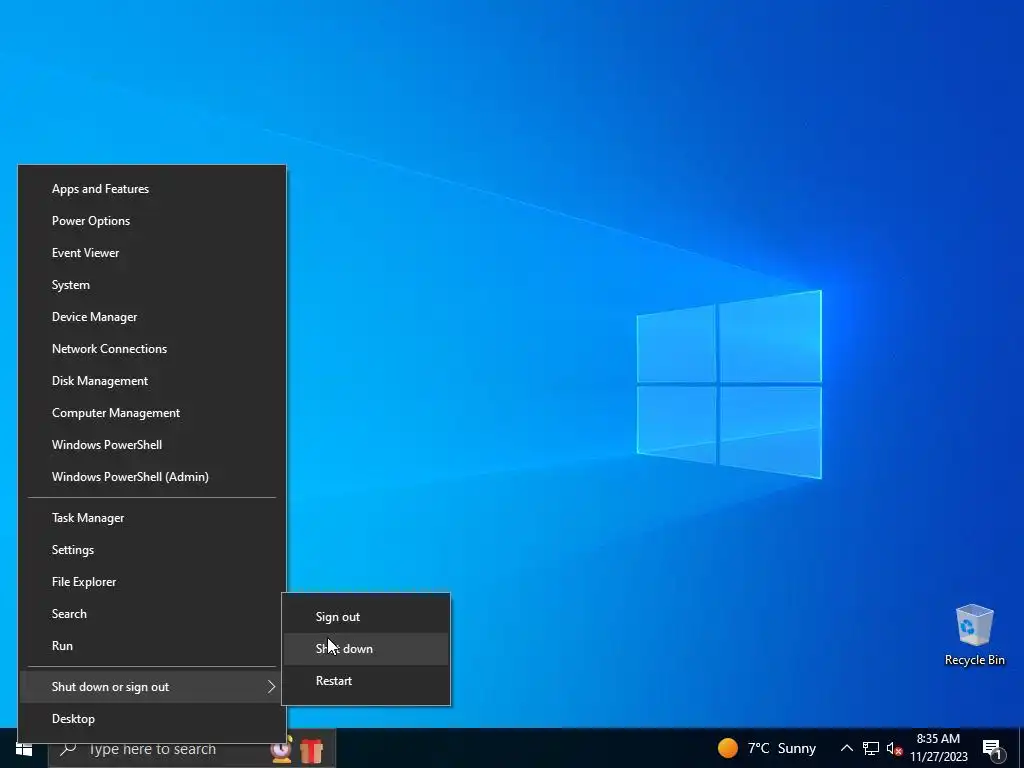1024x768 pixels.
Task: Open Task Manager
Action: point(152,518)
